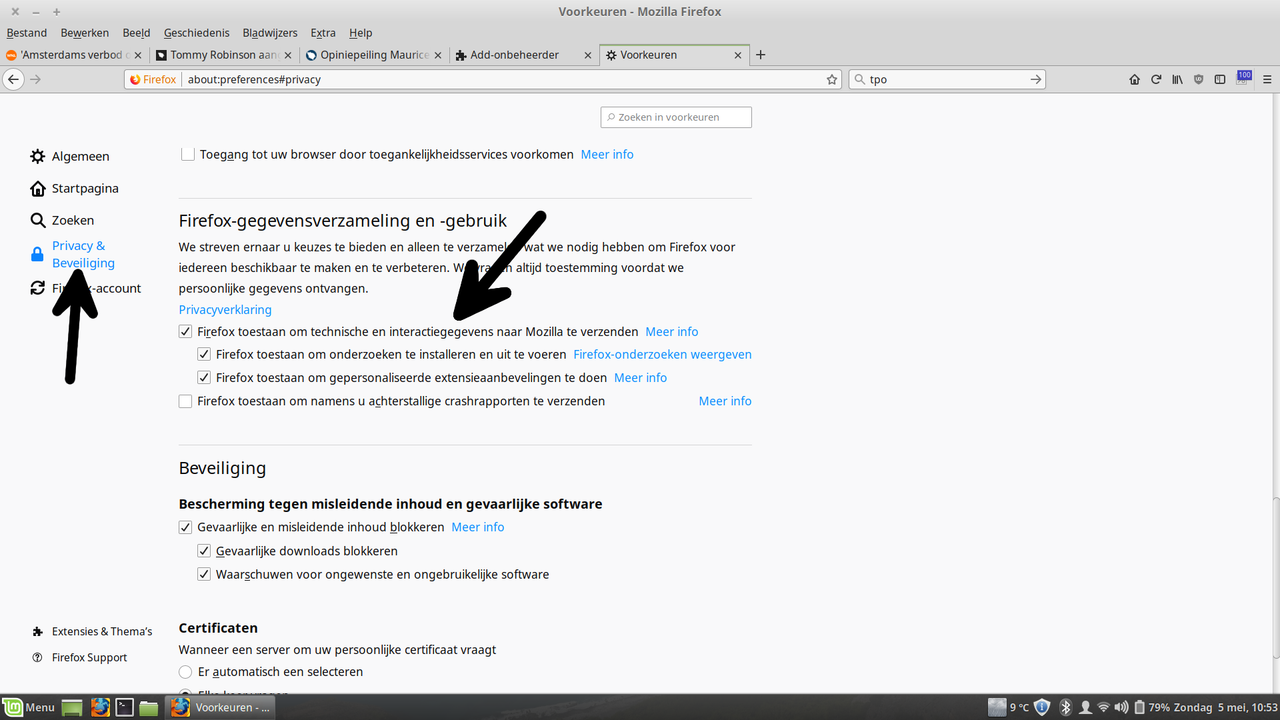Close the Voorkeuren tab
The height and width of the screenshot is (720, 1280).
tap(738, 55)
